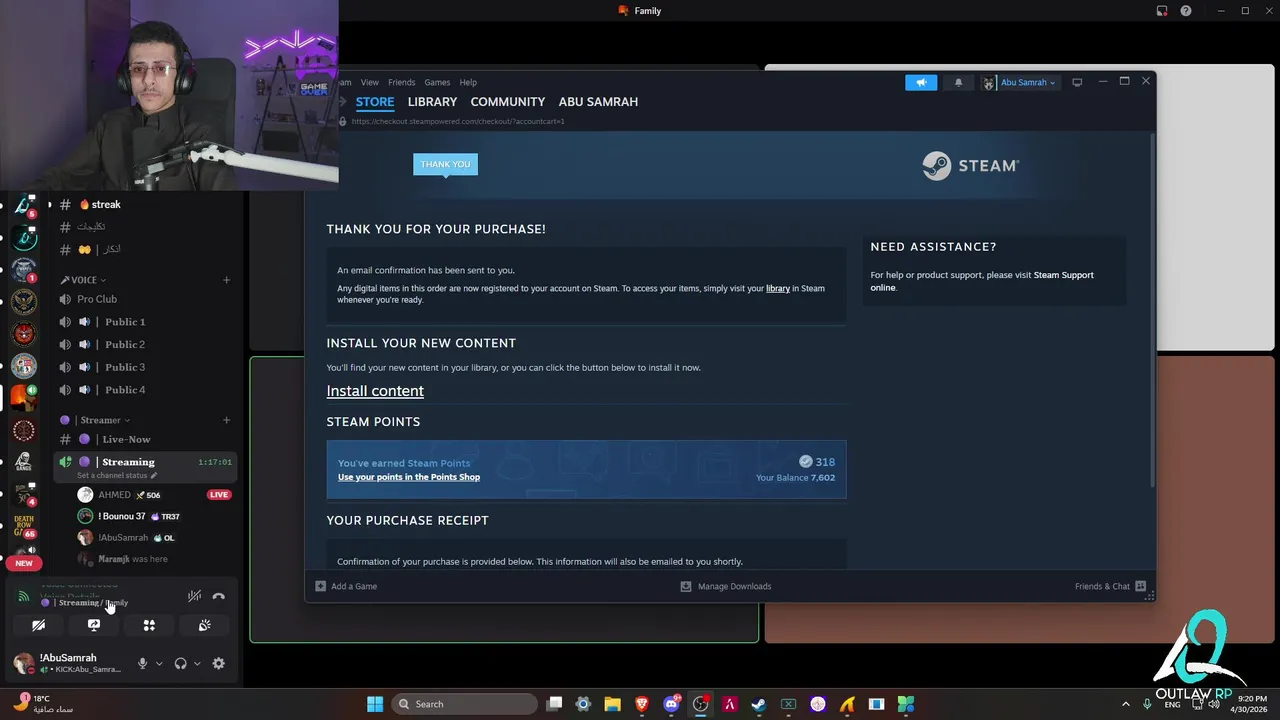Image resolution: width=1280 pixels, height=720 pixels.
Task: Disconnect from the voice channel
Action: pyautogui.click(x=218, y=596)
